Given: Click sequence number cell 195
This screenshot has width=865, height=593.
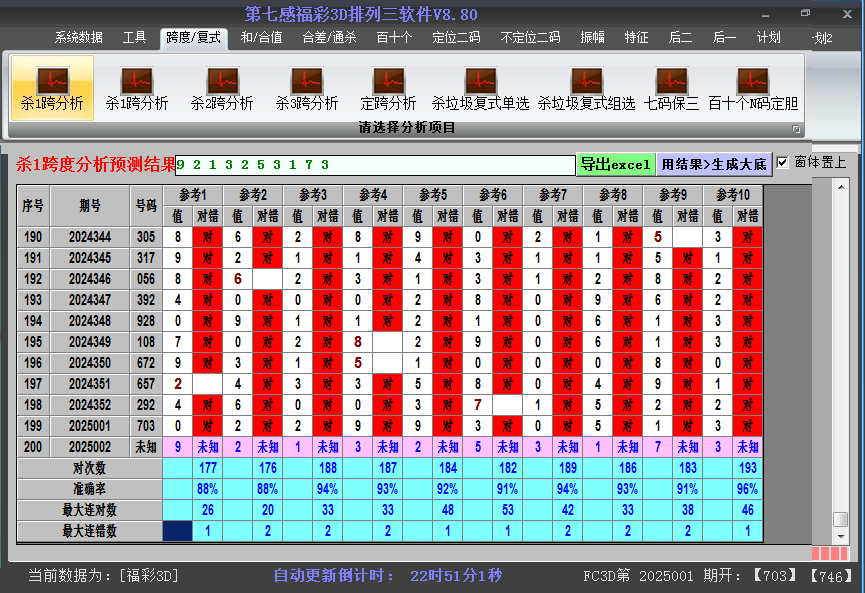Looking at the screenshot, I should coord(33,342).
